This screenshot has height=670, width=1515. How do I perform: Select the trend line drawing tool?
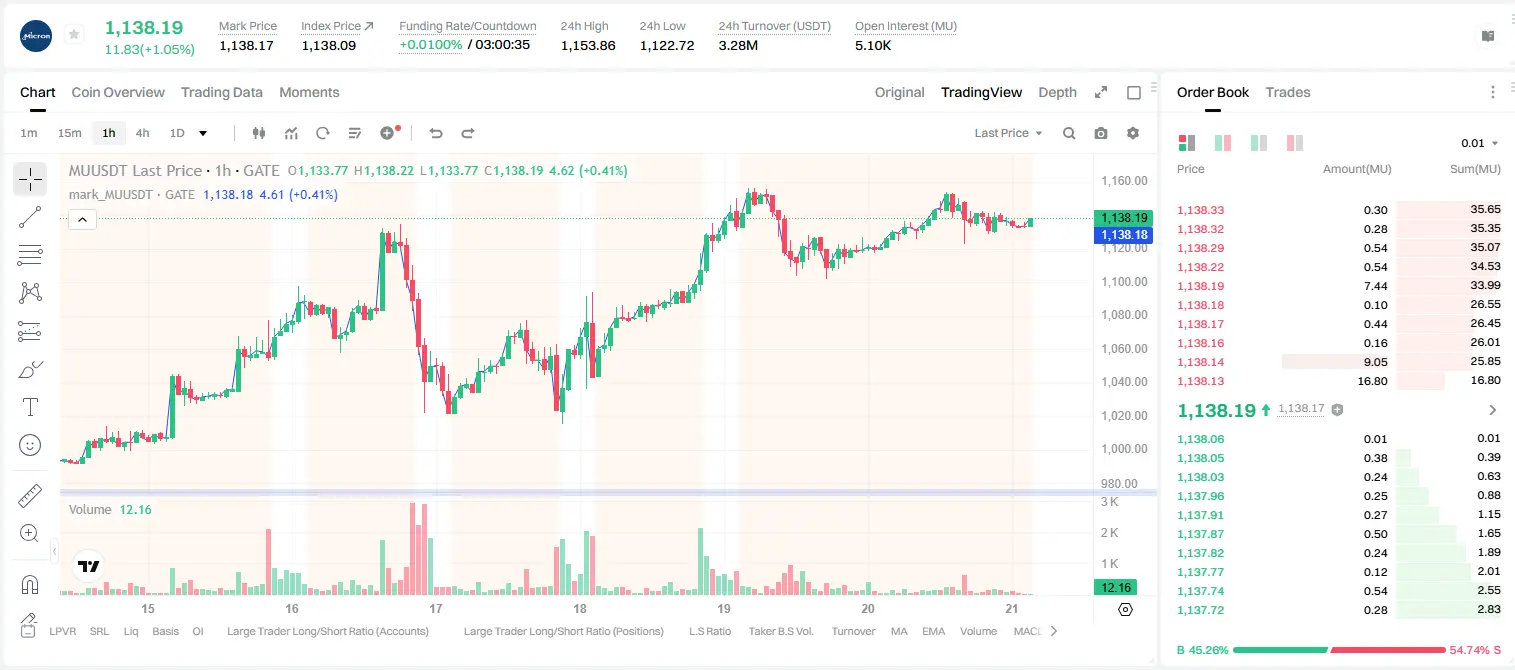pos(30,217)
